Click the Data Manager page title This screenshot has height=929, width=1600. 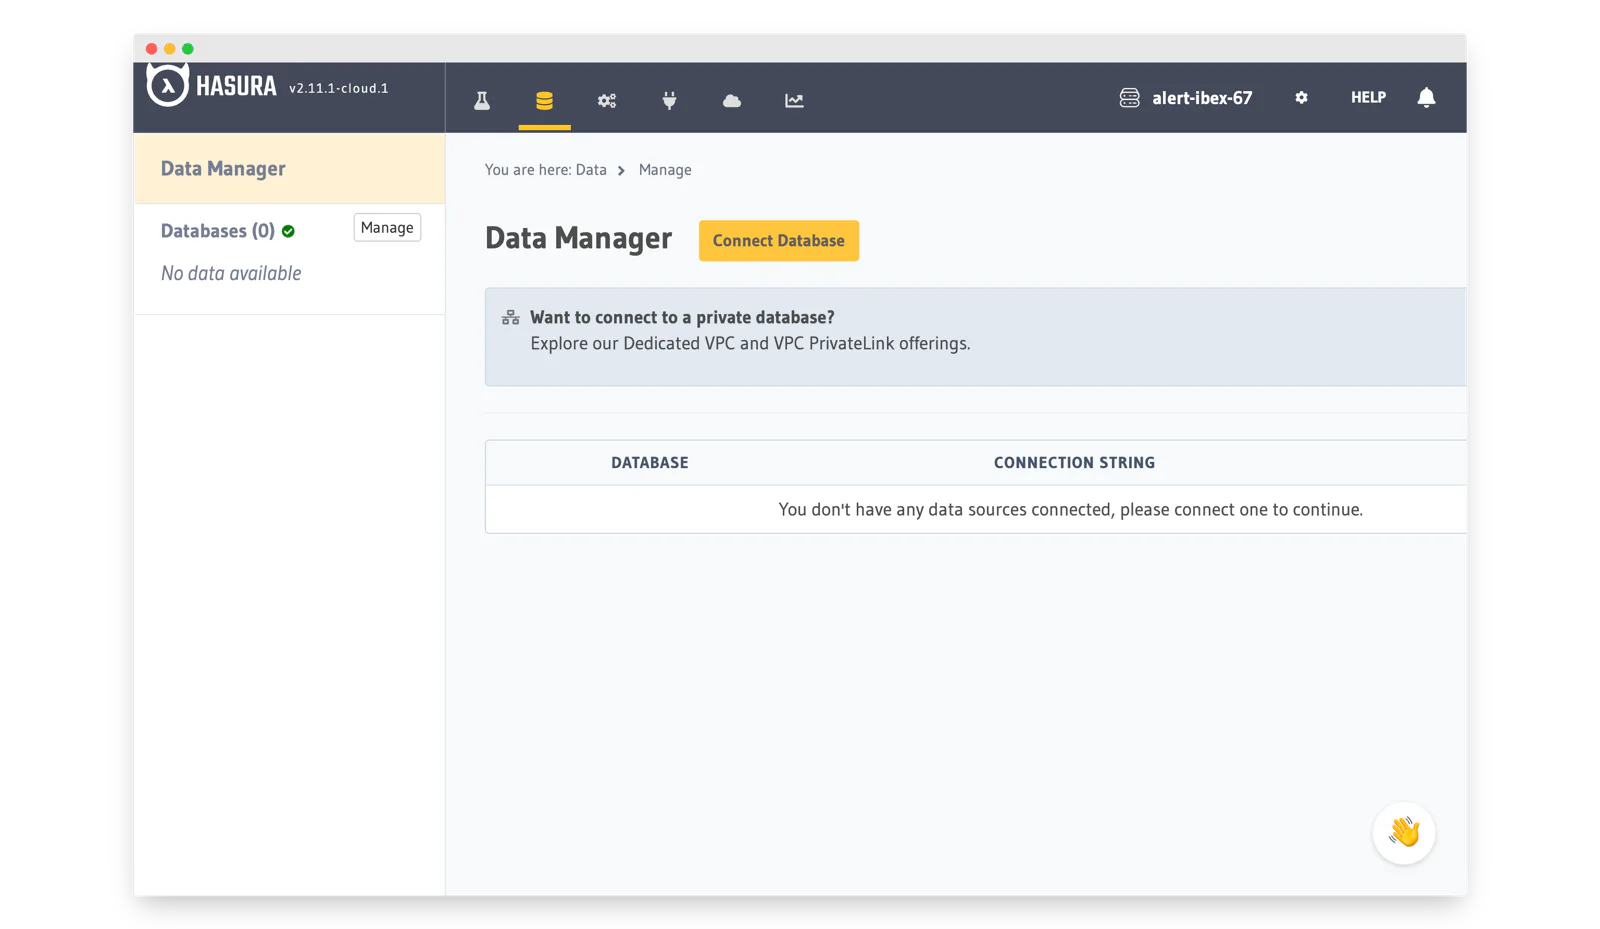pos(578,238)
